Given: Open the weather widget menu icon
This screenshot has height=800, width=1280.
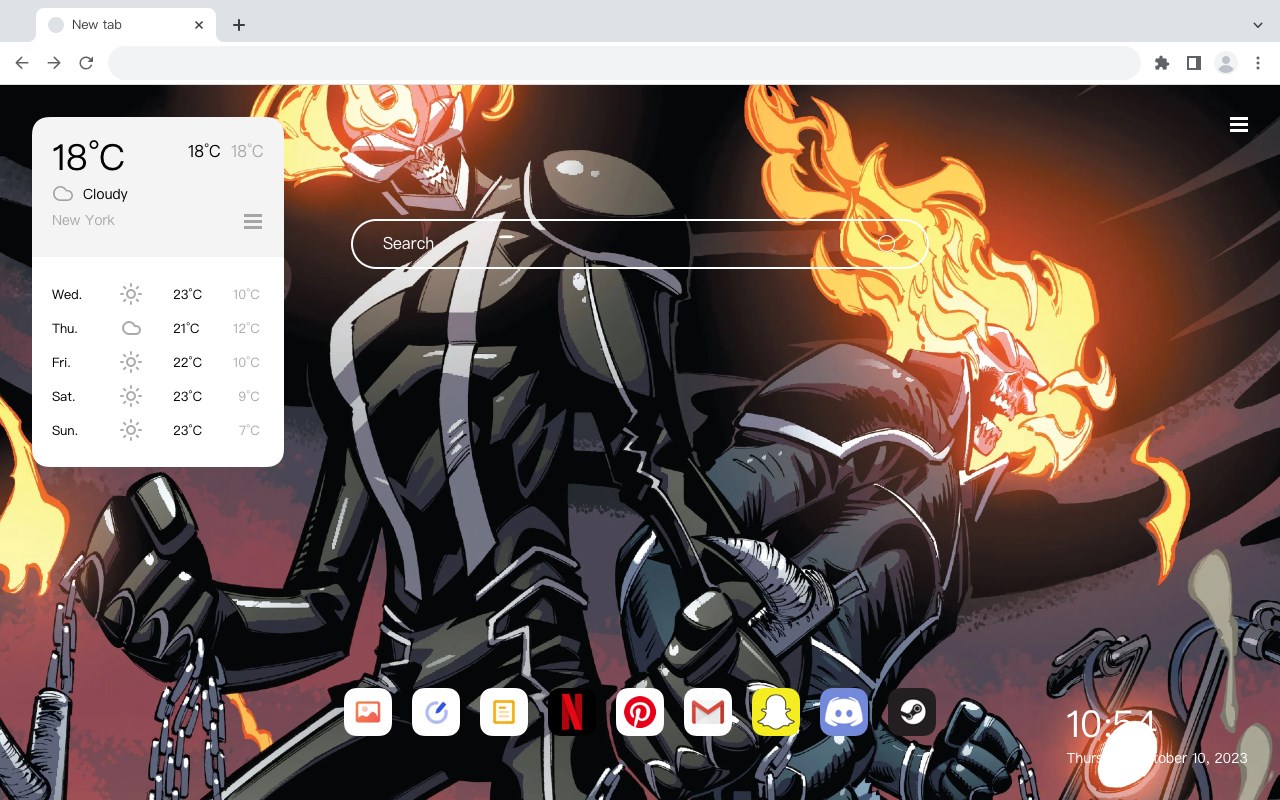Looking at the screenshot, I should 253,221.
